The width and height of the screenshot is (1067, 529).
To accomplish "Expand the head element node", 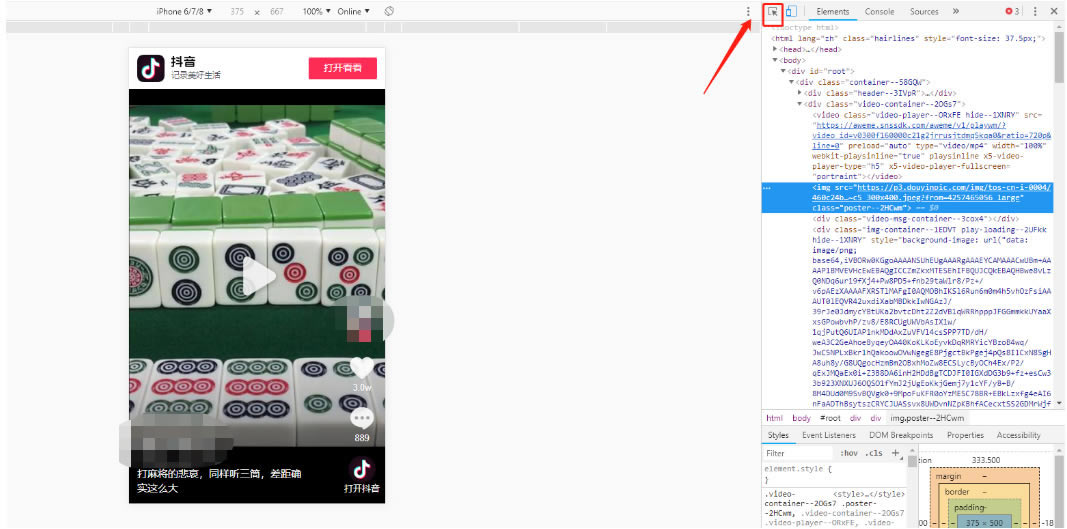I will coord(775,50).
